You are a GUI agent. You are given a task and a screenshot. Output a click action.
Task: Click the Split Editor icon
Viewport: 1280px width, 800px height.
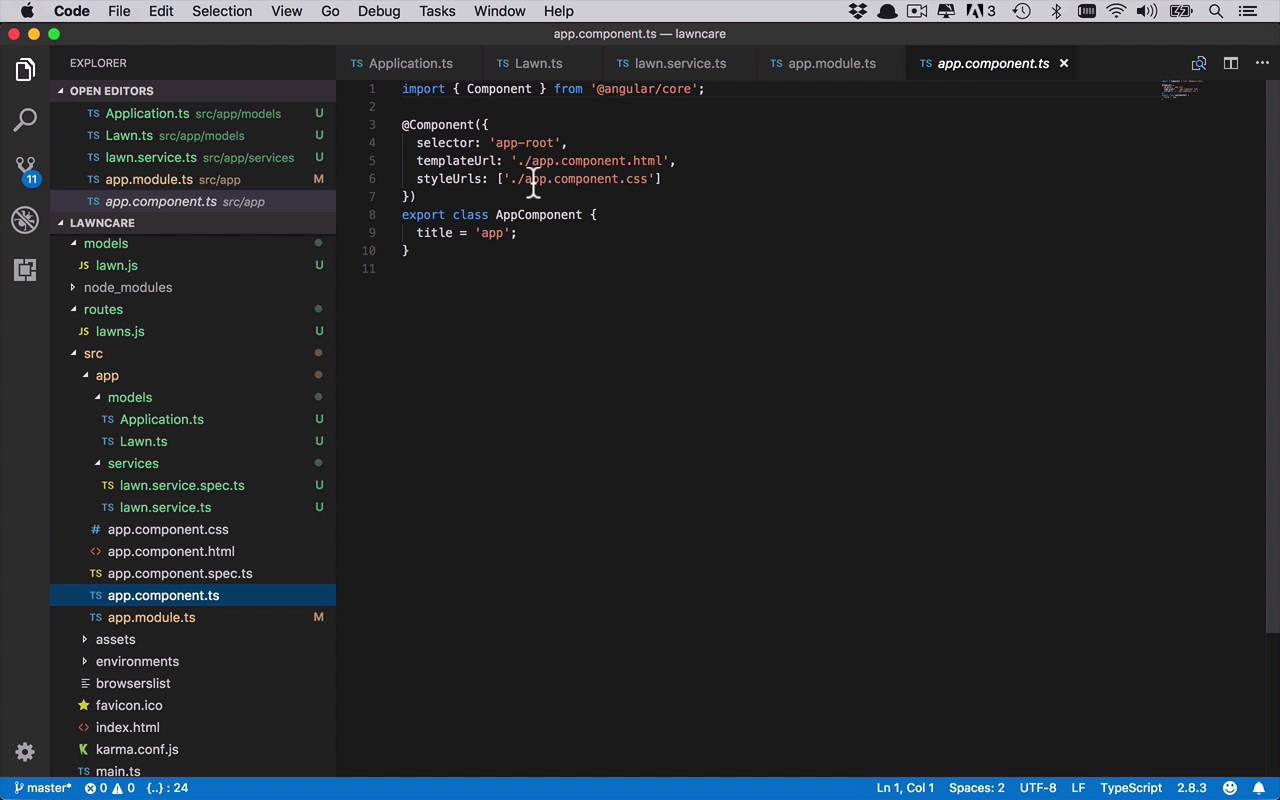[x=1231, y=63]
